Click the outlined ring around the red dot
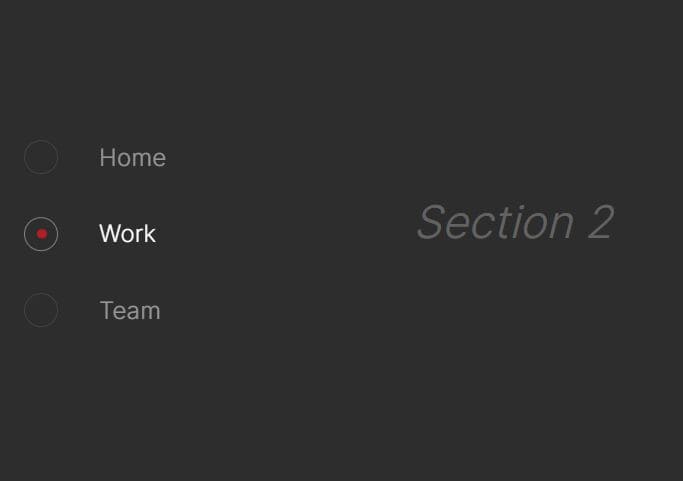683x481 pixels. tap(41, 234)
